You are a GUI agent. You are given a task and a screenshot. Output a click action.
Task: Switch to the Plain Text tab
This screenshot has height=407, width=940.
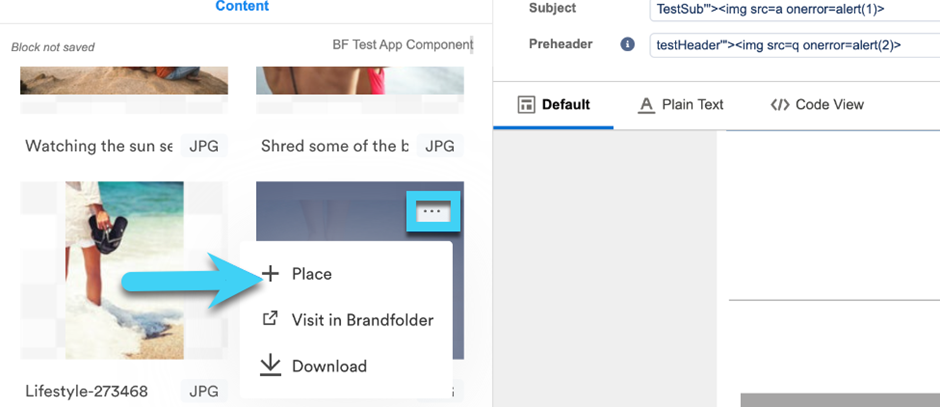pyautogui.click(x=680, y=105)
